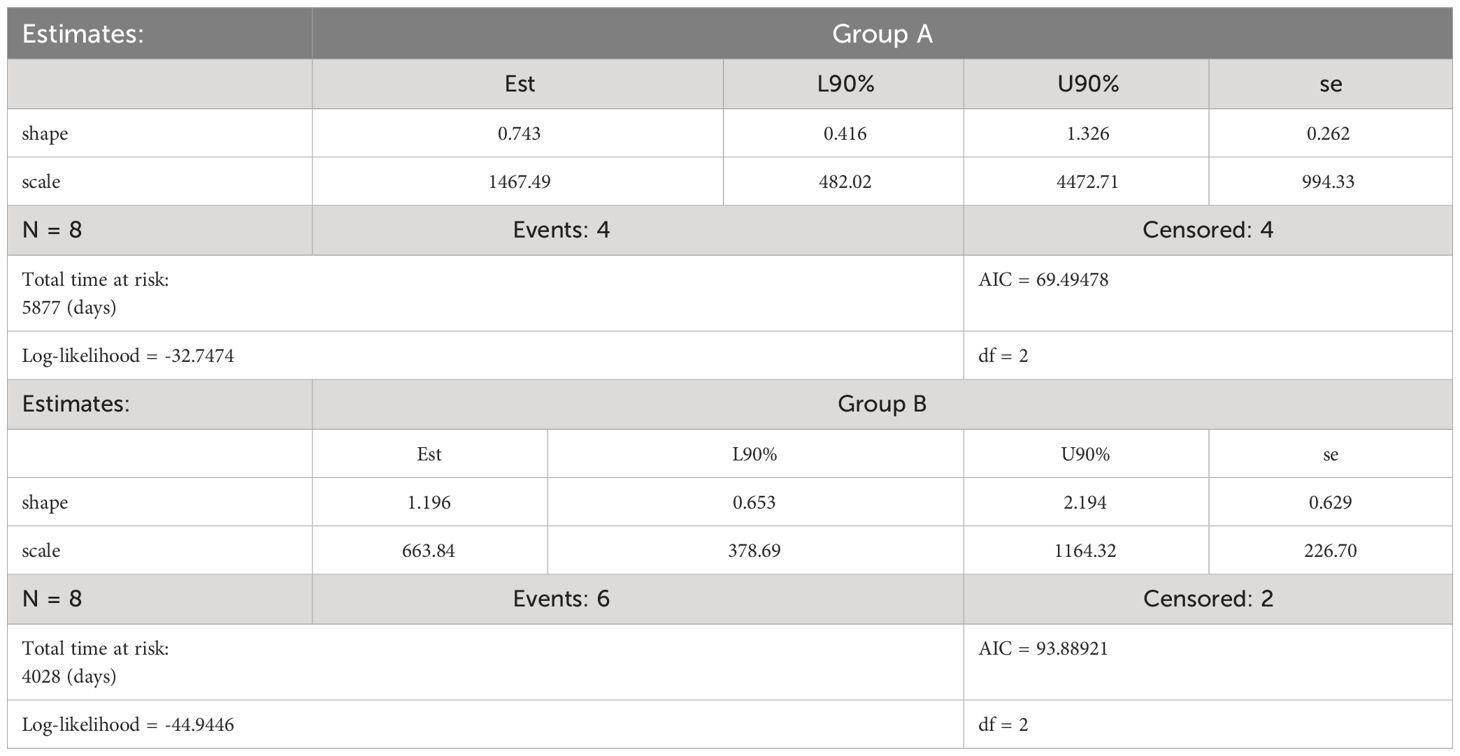Click Total time at risk 5877 days
The width and height of the screenshot is (1460, 756).
(x=486, y=293)
